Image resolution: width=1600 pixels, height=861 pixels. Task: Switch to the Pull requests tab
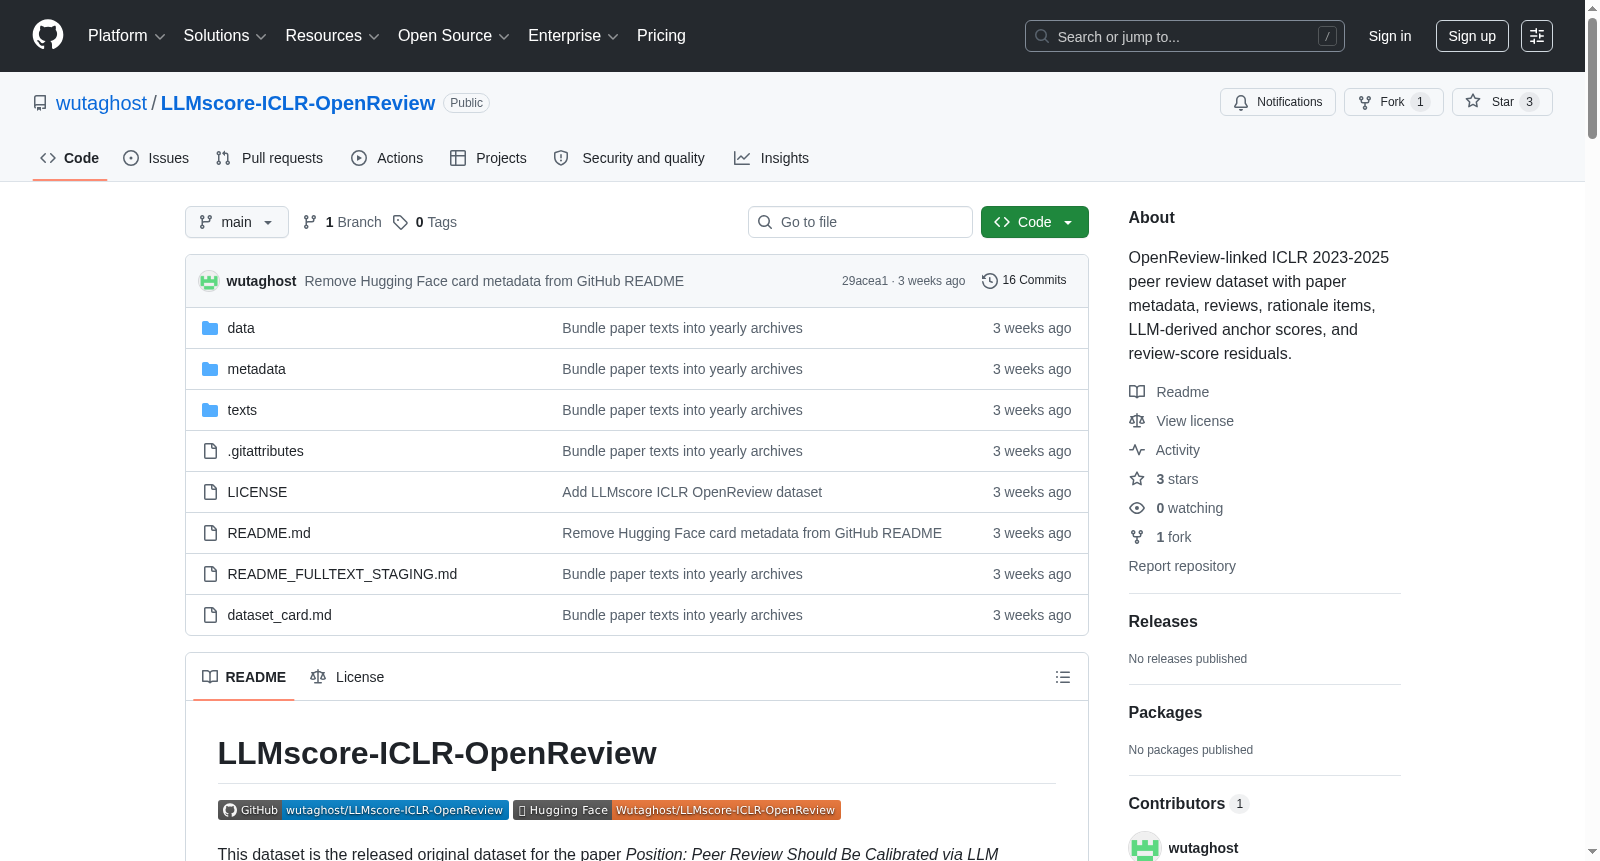(x=269, y=158)
